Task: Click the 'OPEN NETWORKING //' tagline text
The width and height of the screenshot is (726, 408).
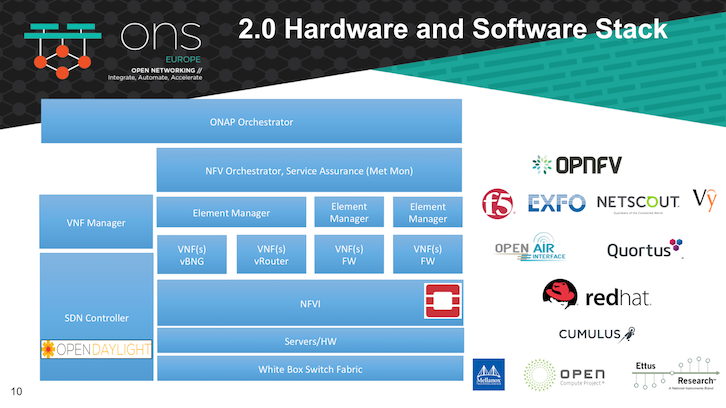Action: [x=167, y=70]
